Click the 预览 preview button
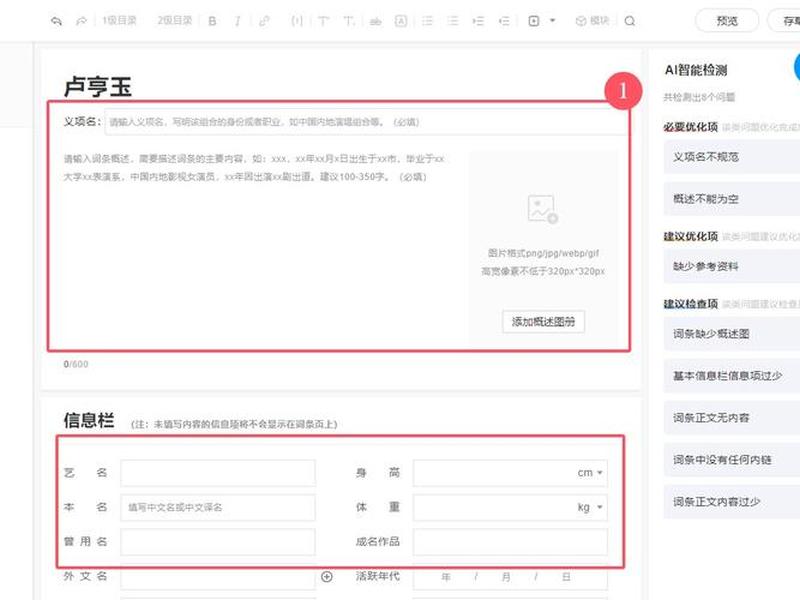 pos(727,21)
